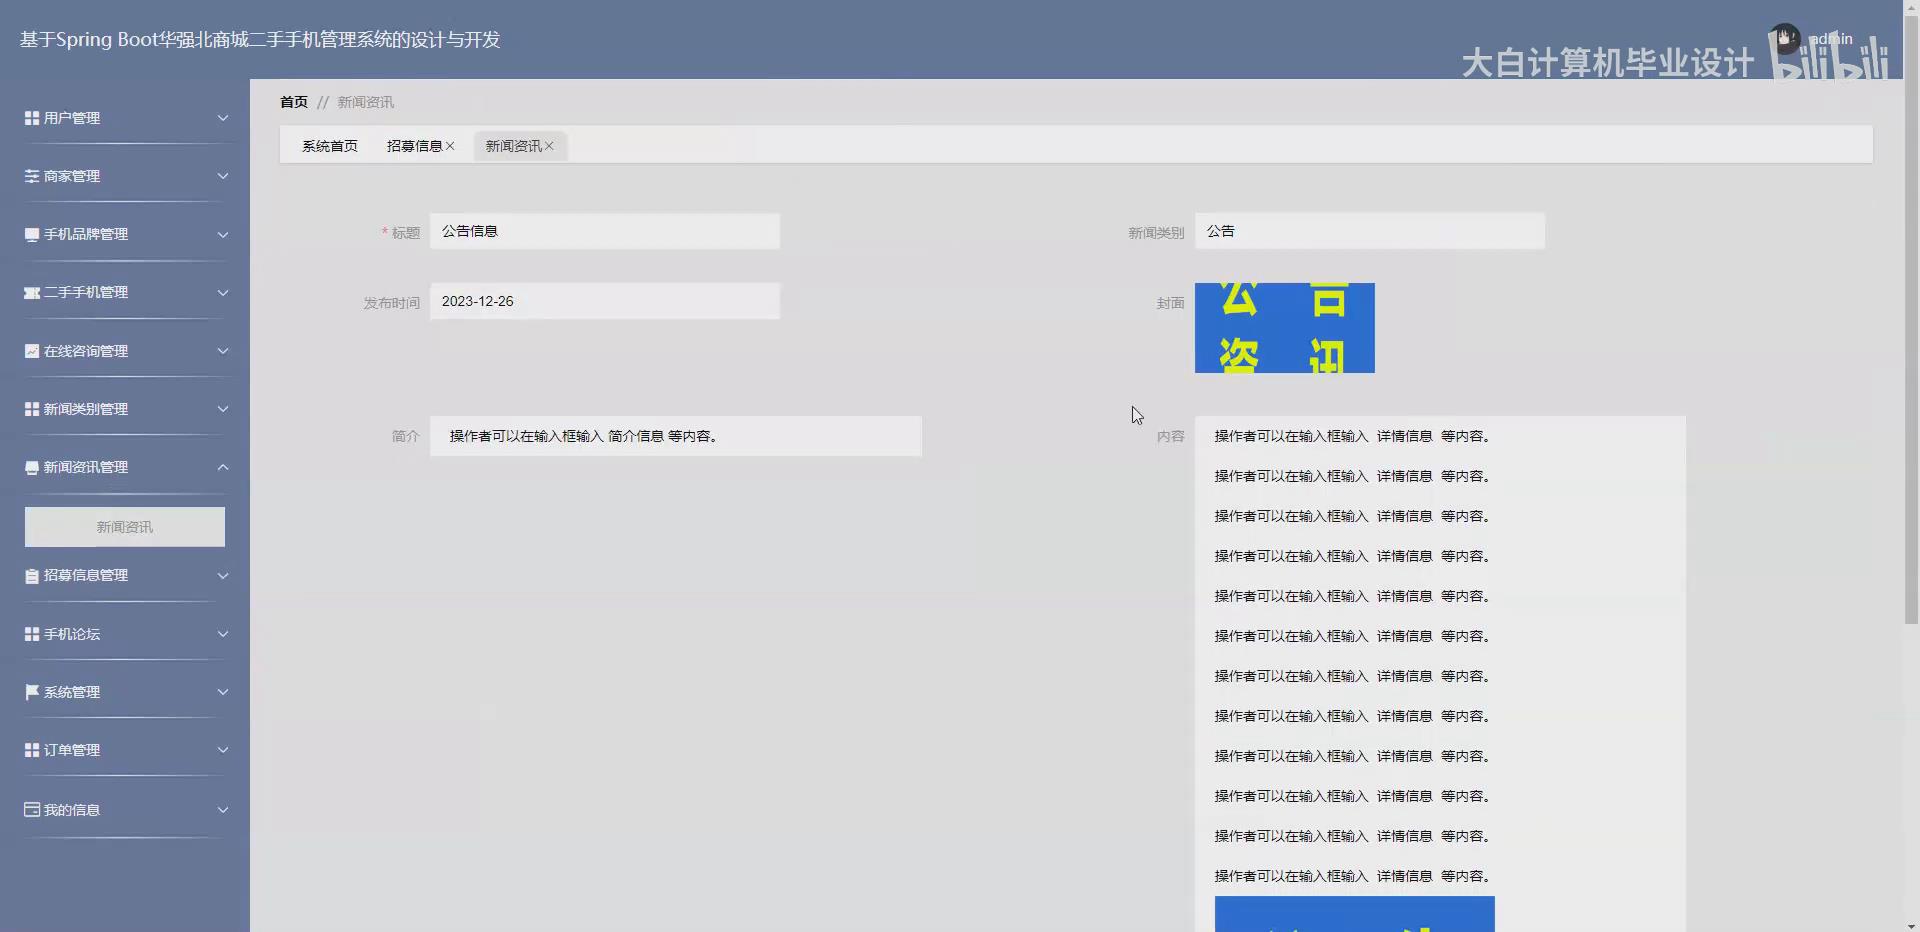Expand 我的信息 via its chevron
Image resolution: width=1920 pixels, height=932 pixels.
click(x=223, y=810)
